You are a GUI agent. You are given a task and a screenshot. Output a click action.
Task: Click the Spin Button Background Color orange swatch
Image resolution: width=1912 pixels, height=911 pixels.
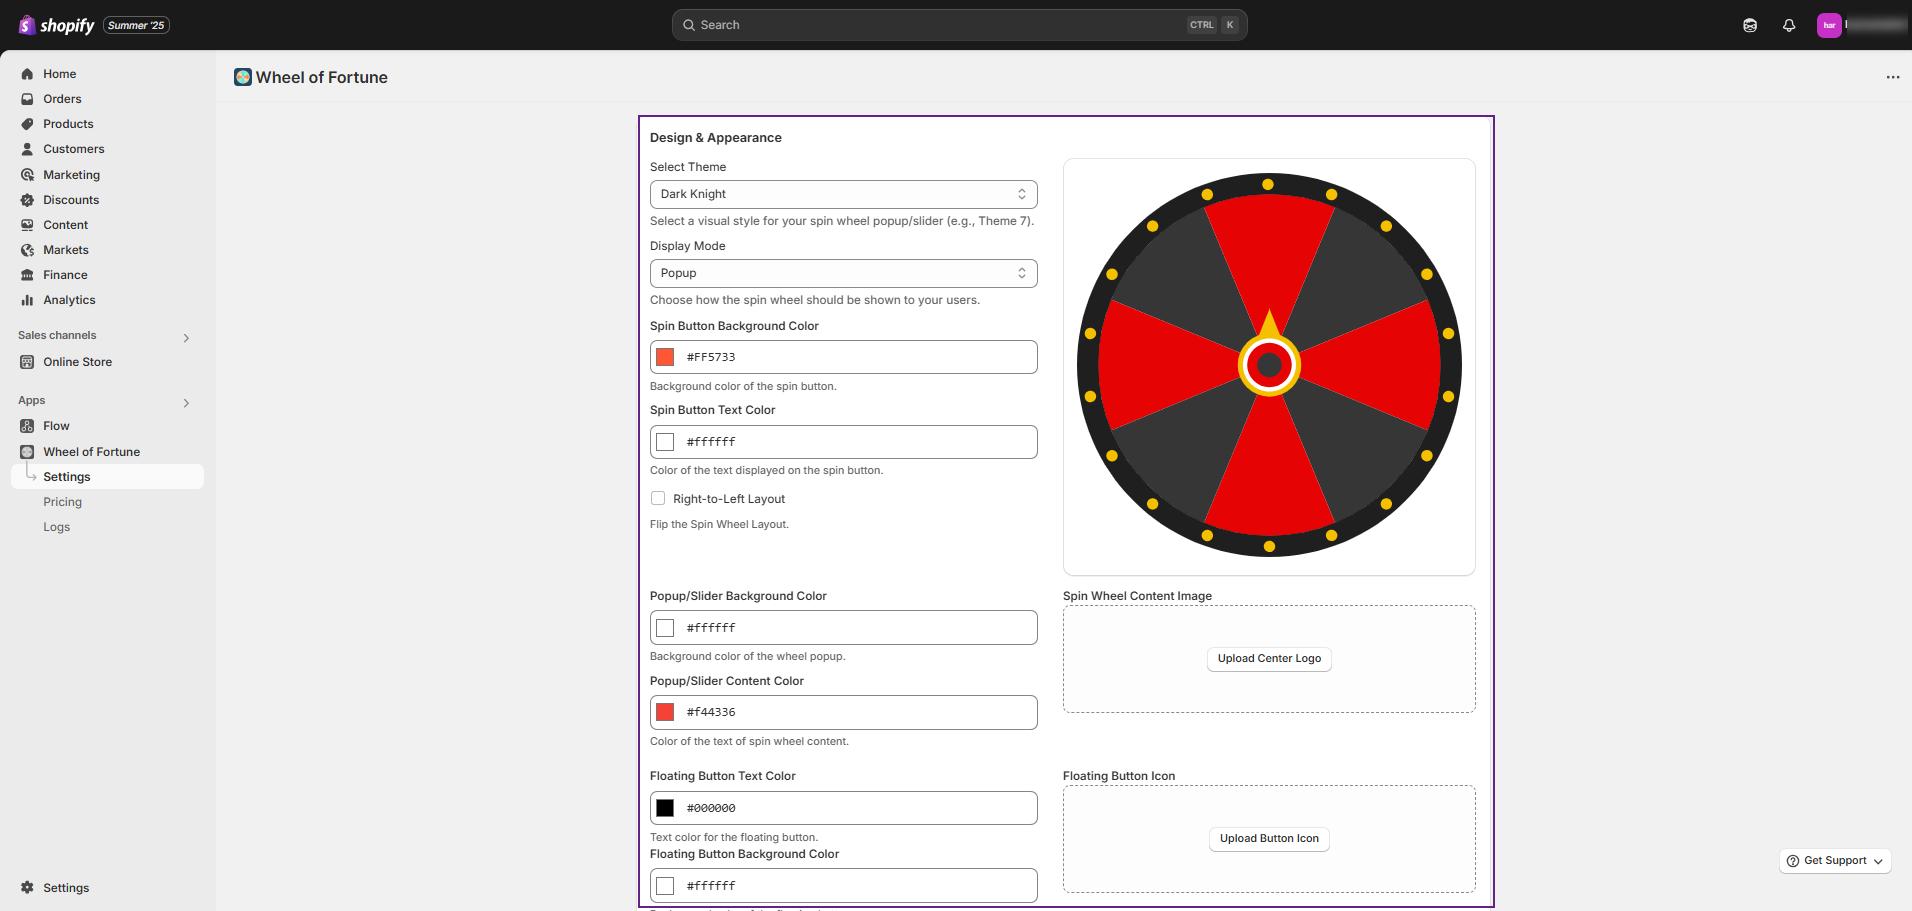665,357
